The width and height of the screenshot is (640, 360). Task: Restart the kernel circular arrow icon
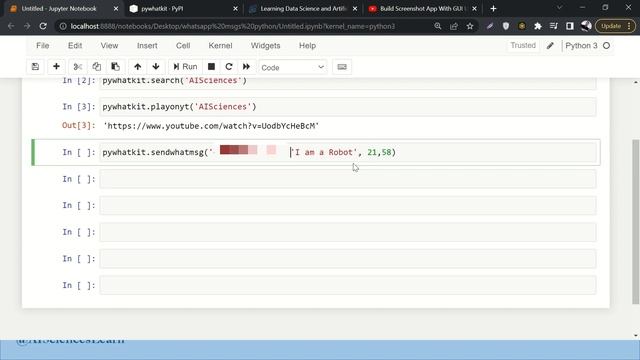click(229, 67)
